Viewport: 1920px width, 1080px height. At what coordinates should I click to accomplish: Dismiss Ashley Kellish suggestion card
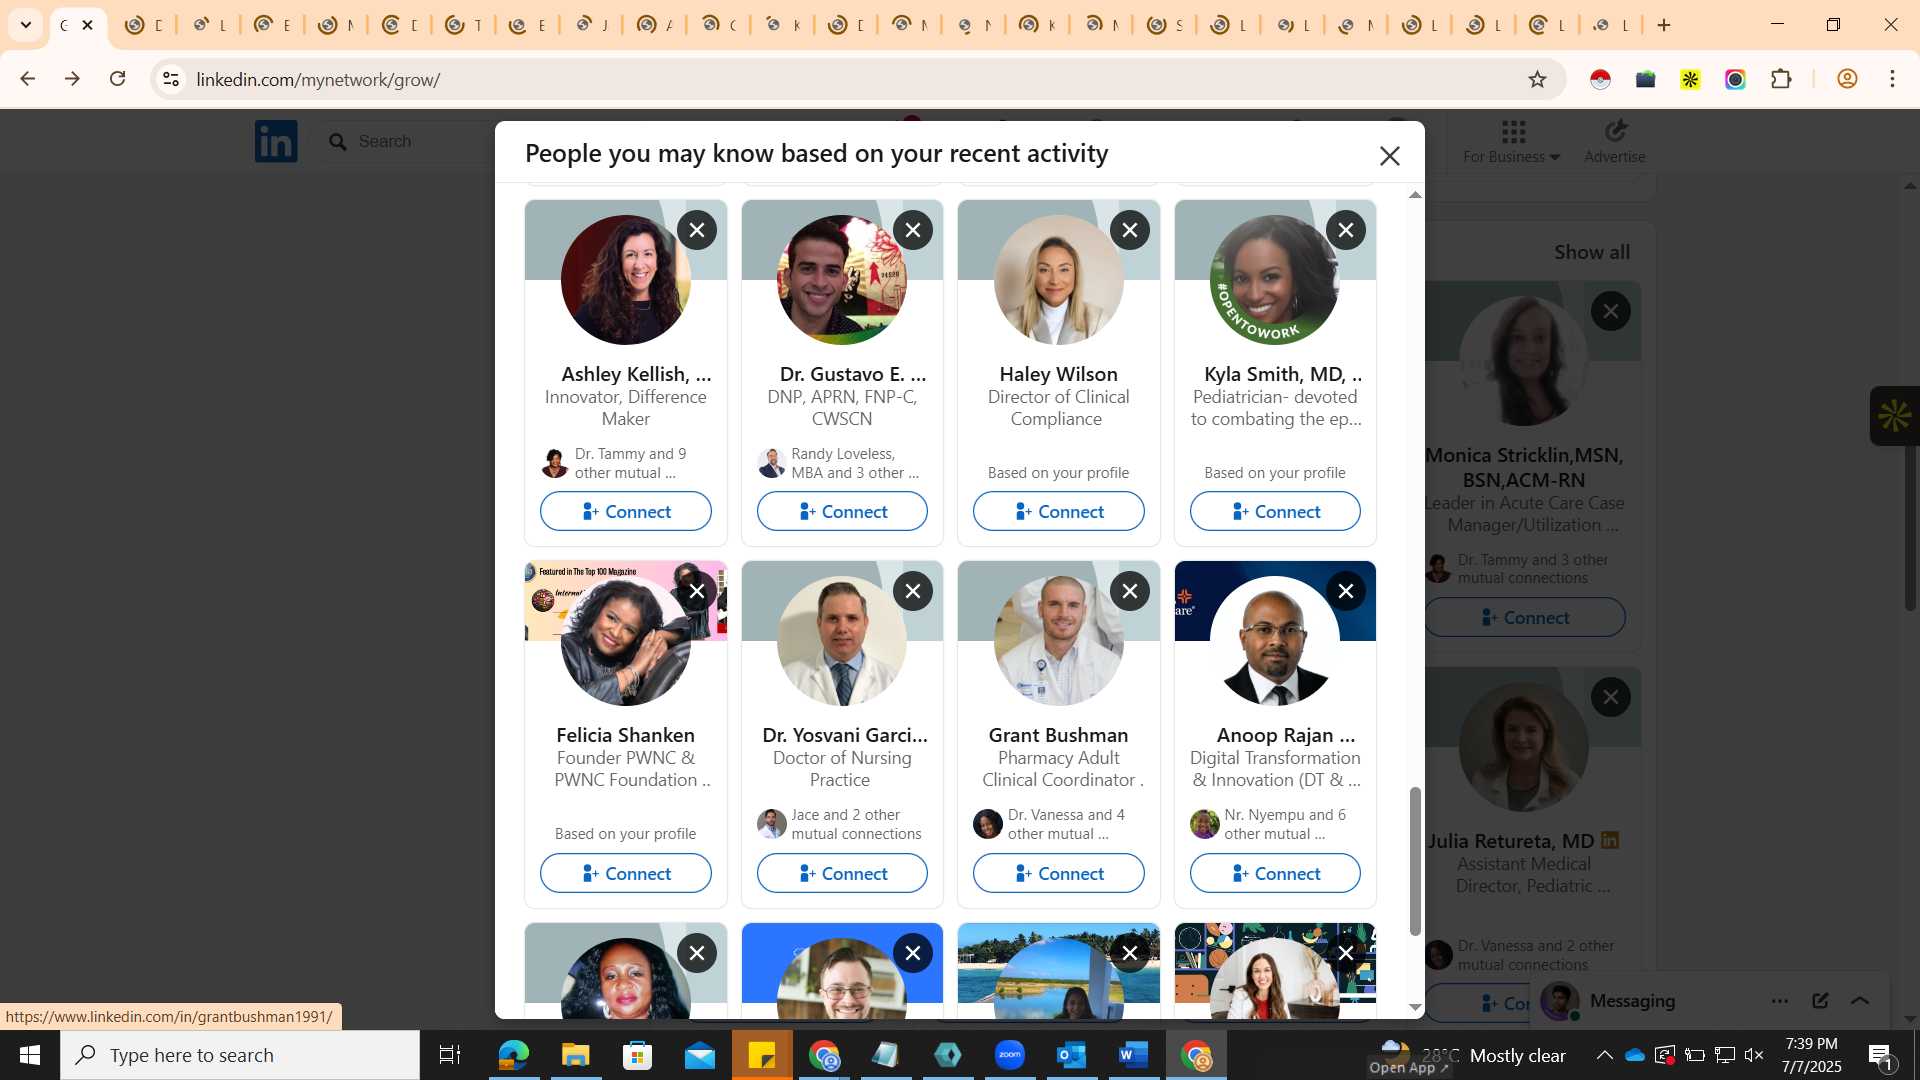coord(697,230)
